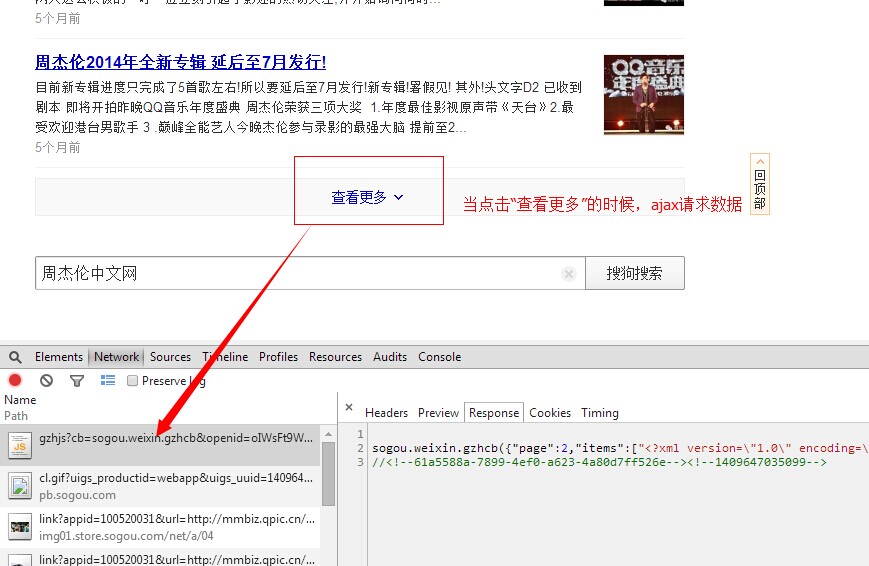Viewport: 869px width, 566px height.
Task: Click the QQ音乐 article thumbnail image
Action: tap(644, 95)
